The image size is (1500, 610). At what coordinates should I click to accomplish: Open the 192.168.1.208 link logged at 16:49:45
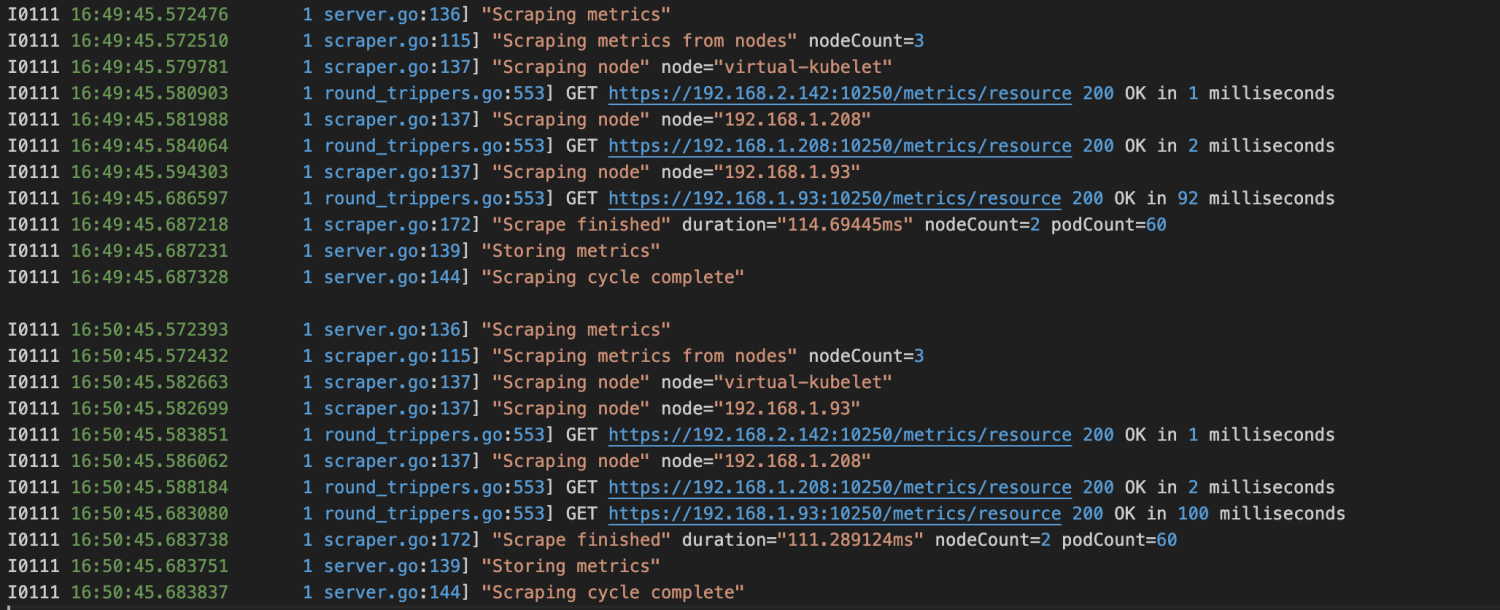pos(839,146)
